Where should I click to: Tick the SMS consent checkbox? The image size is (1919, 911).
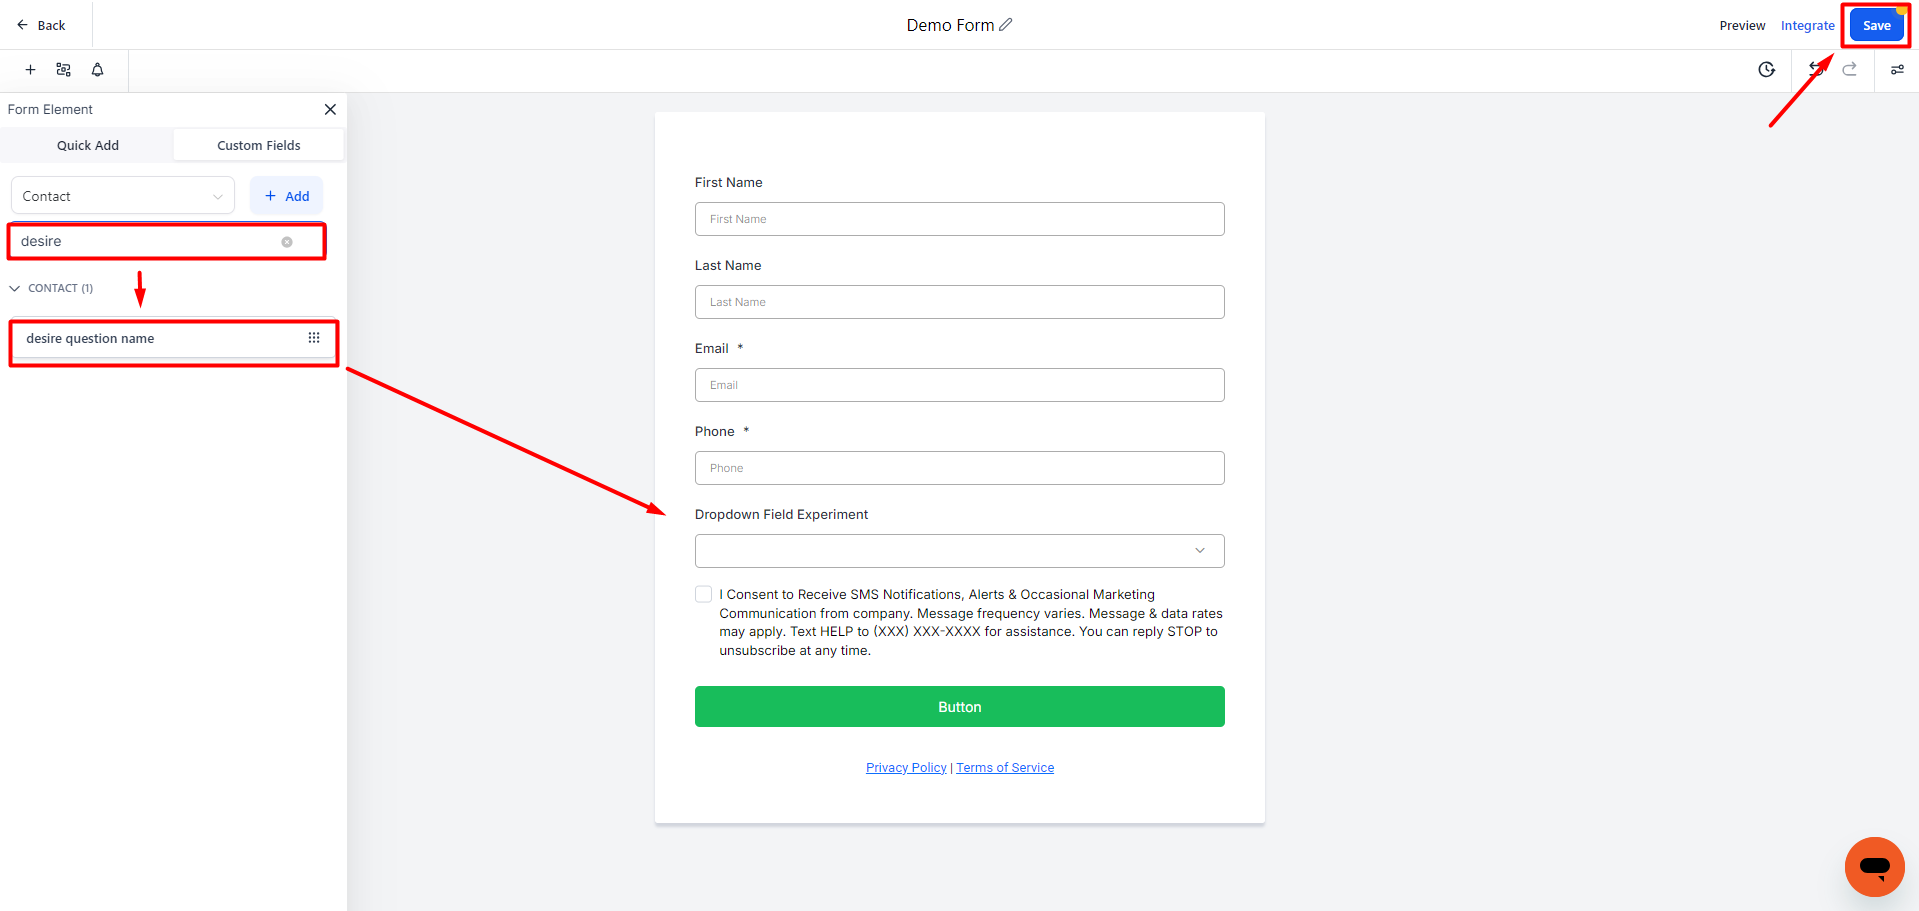704,594
